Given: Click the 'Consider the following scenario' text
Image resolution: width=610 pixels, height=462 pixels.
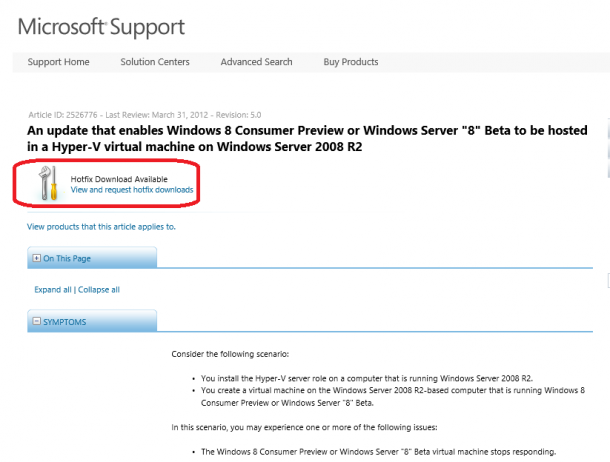Looking at the screenshot, I should tap(230, 354).
